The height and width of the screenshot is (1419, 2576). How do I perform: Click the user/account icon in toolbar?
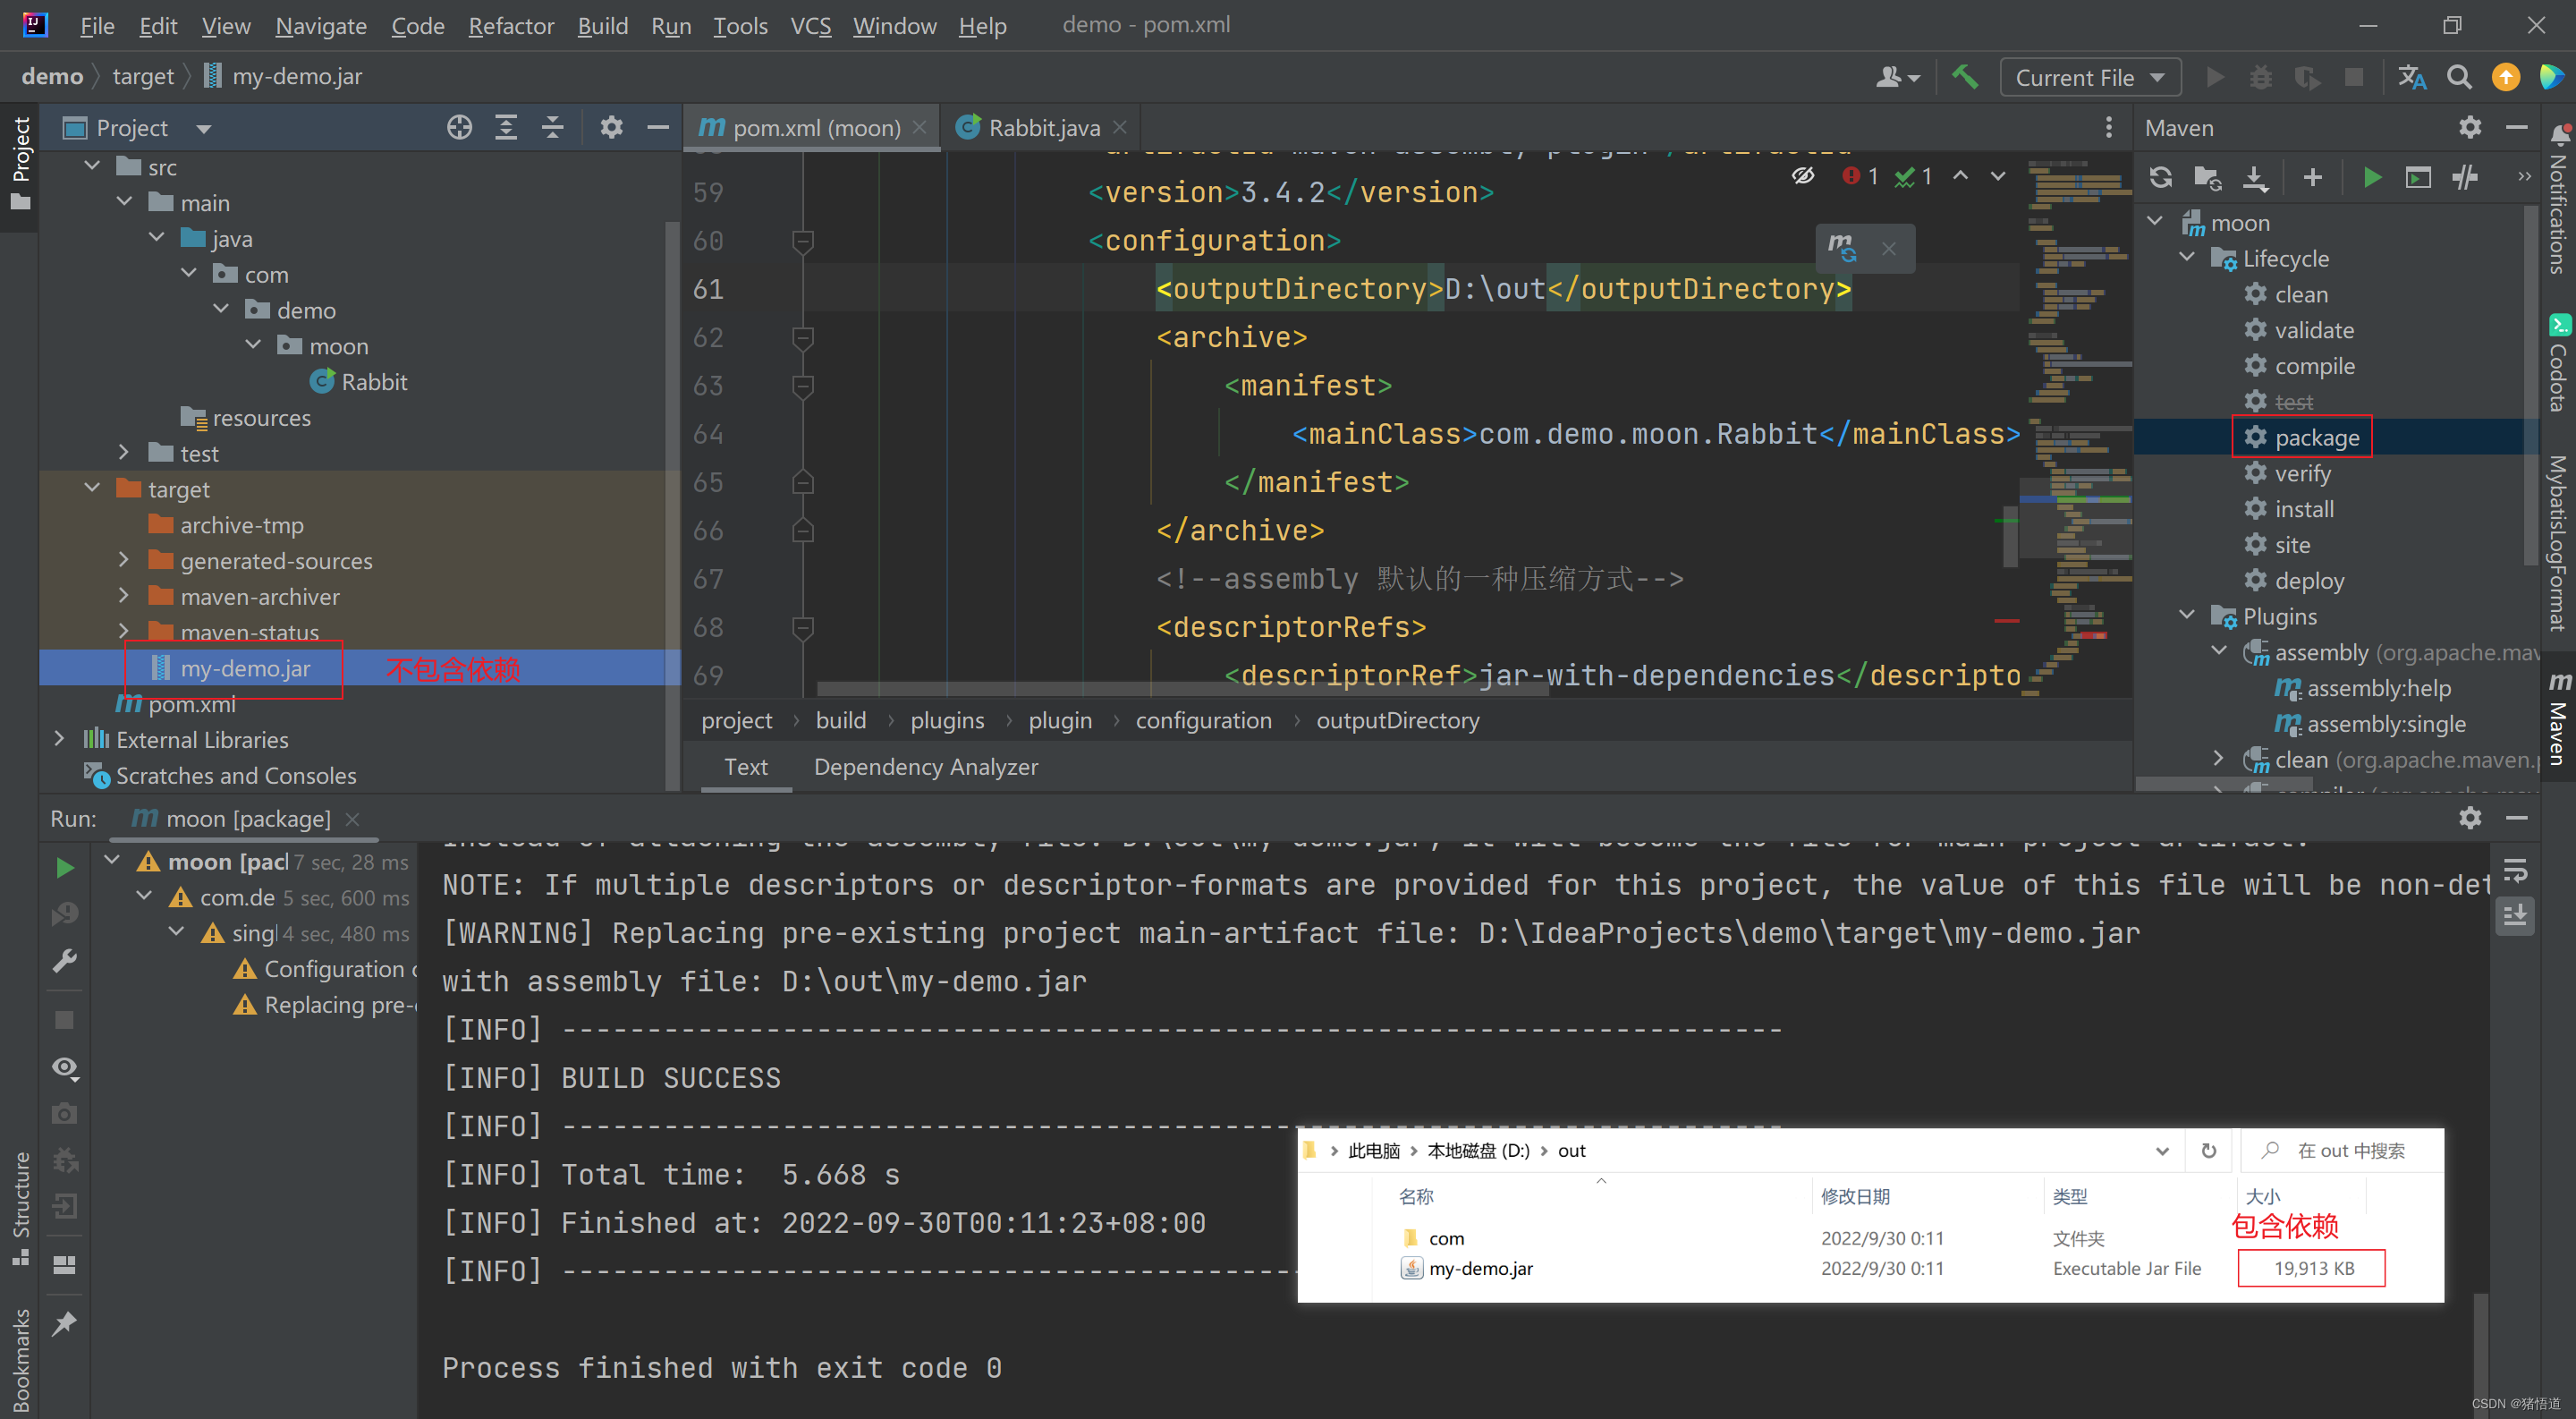click(x=1897, y=77)
